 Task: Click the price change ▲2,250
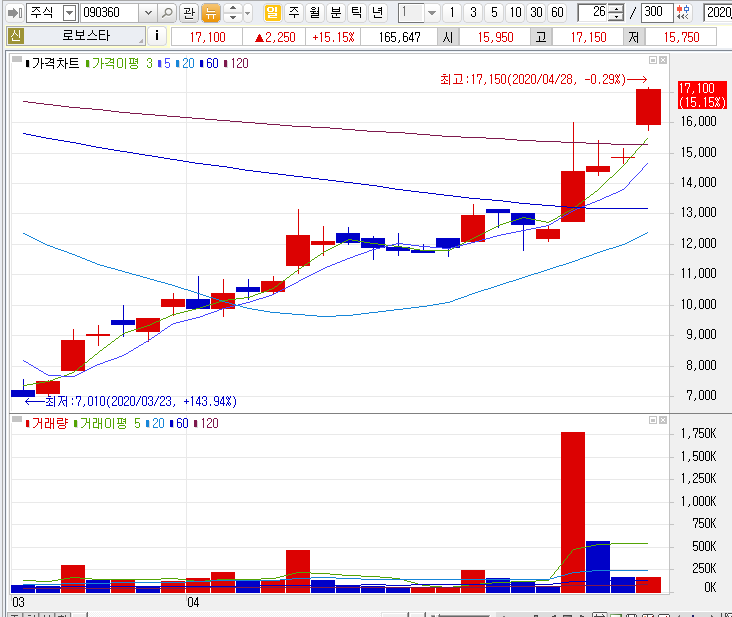coord(275,37)
